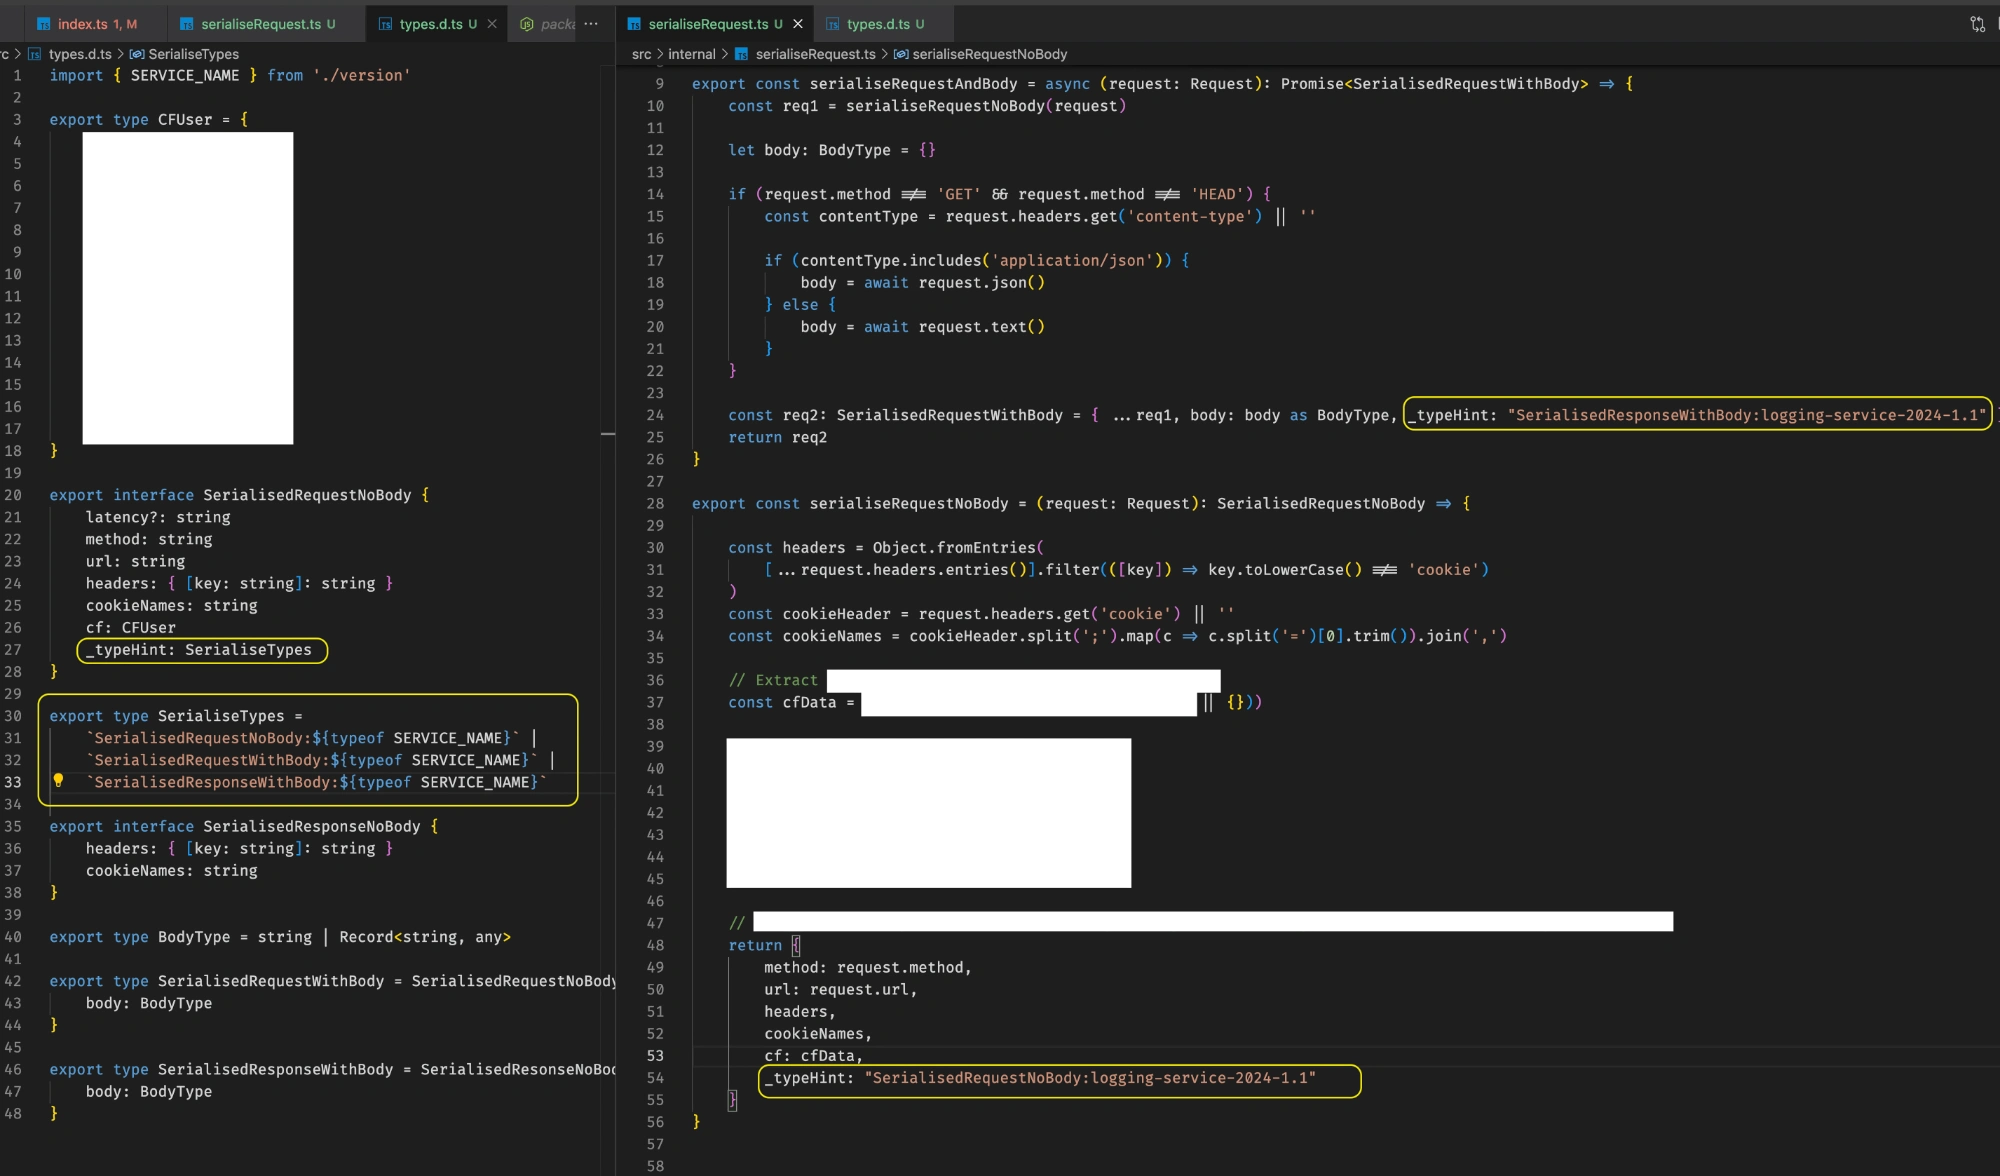The width and height of the screenshot is (2000, 1176).
Task: Click "SerialisedResponseWithBody:logging-service-2024-1.1" string on line 24
Action: click(x=1746, y=415)
